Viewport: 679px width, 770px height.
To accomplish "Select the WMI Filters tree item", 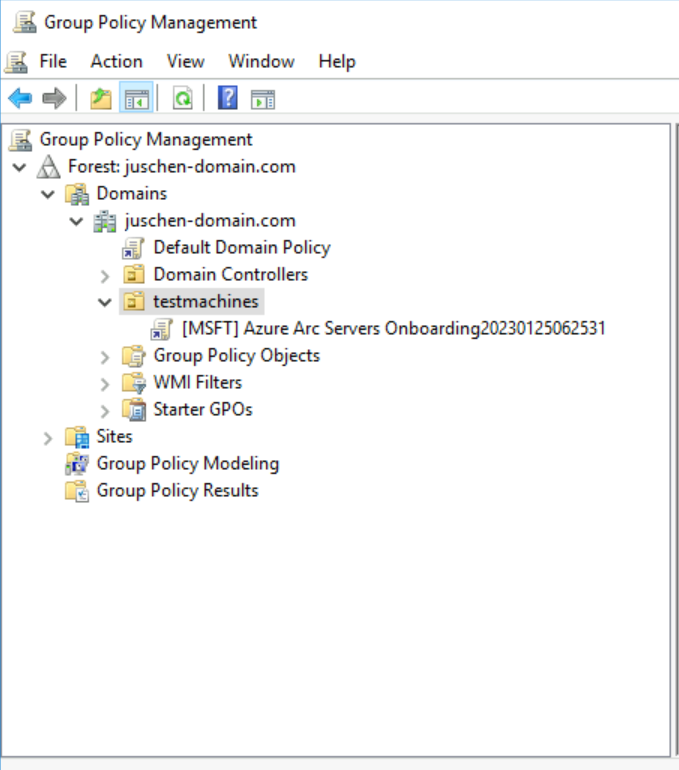I will tap(198, 382).
